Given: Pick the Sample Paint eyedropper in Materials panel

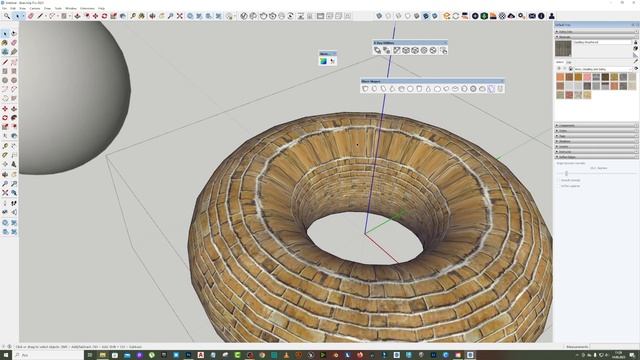Looking at the screenshot, I should pos(636,61).
